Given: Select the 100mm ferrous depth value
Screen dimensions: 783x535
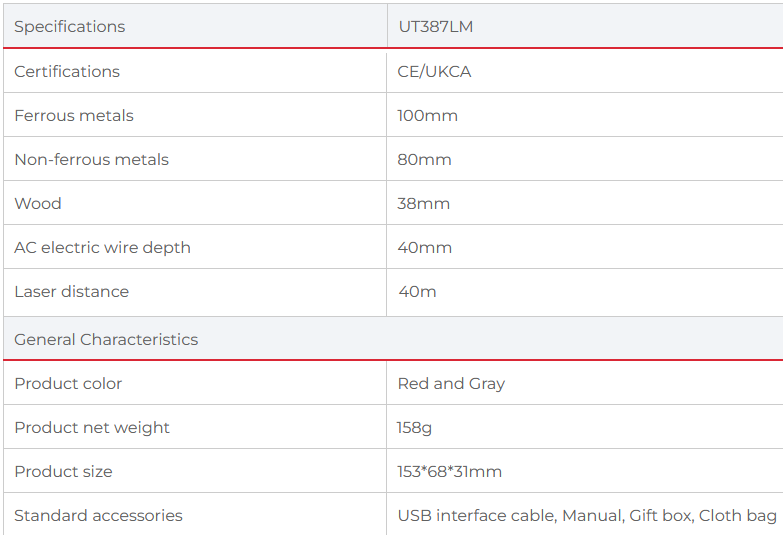Looking at the screenshot, I should click(427, 115).
